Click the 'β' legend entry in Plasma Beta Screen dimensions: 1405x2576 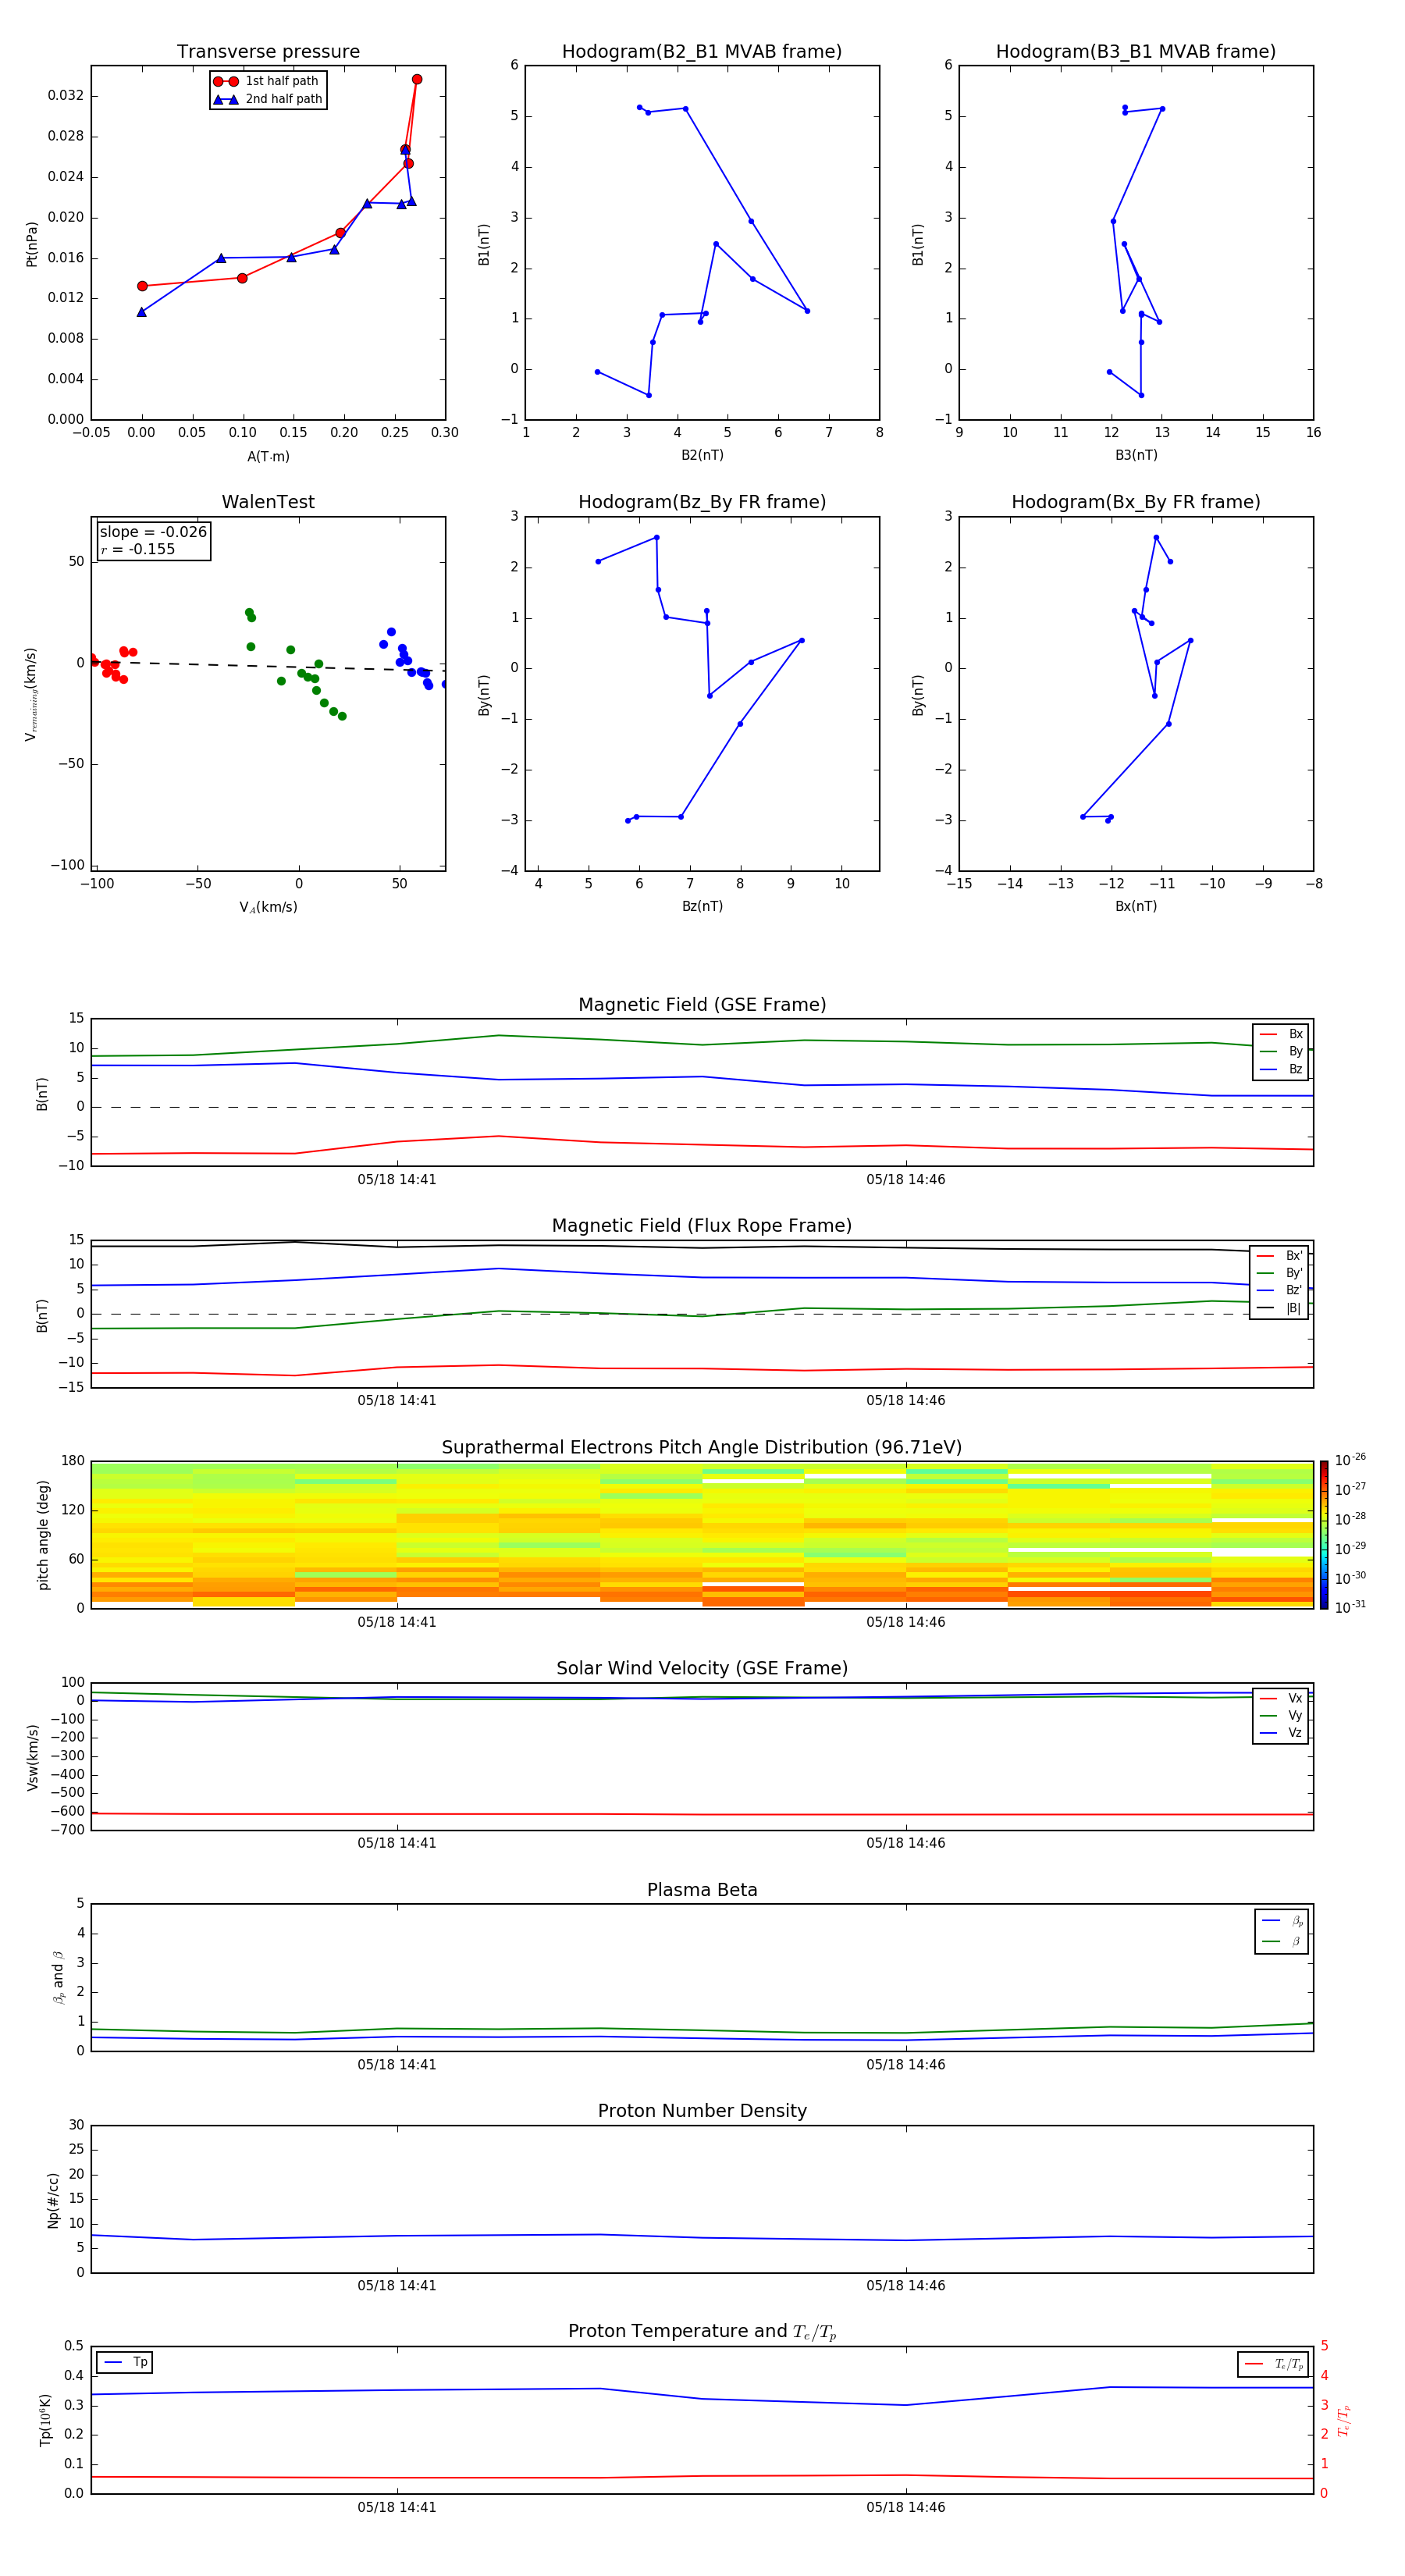(1282, 1941)
